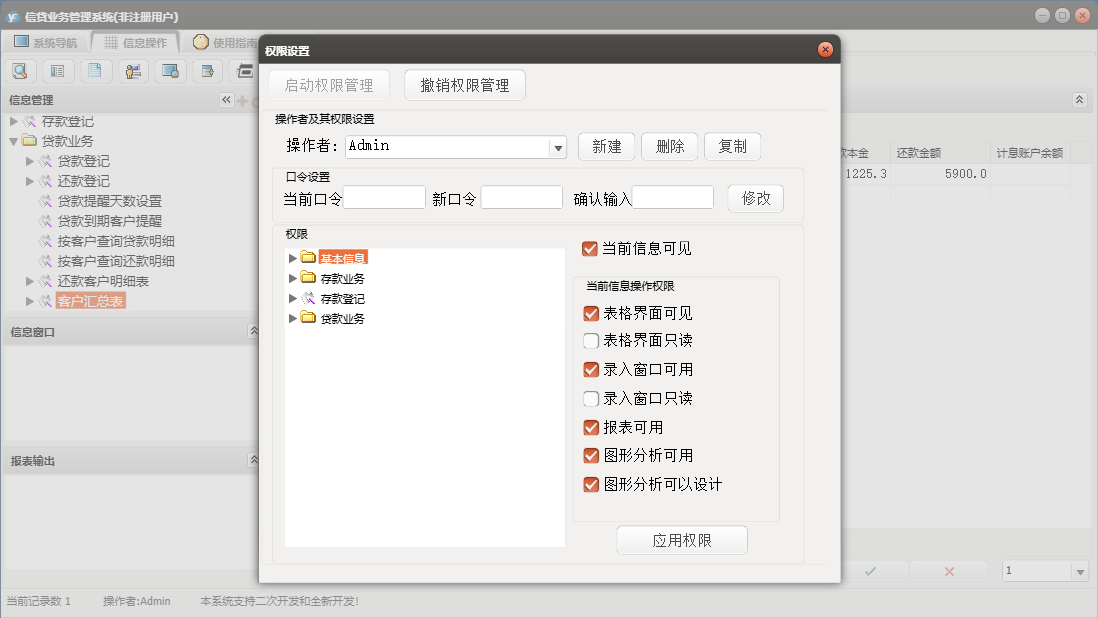Click the item icon beside 还款登记
The width and height of the screenshot is (1098, 618).
pos(46,181)
